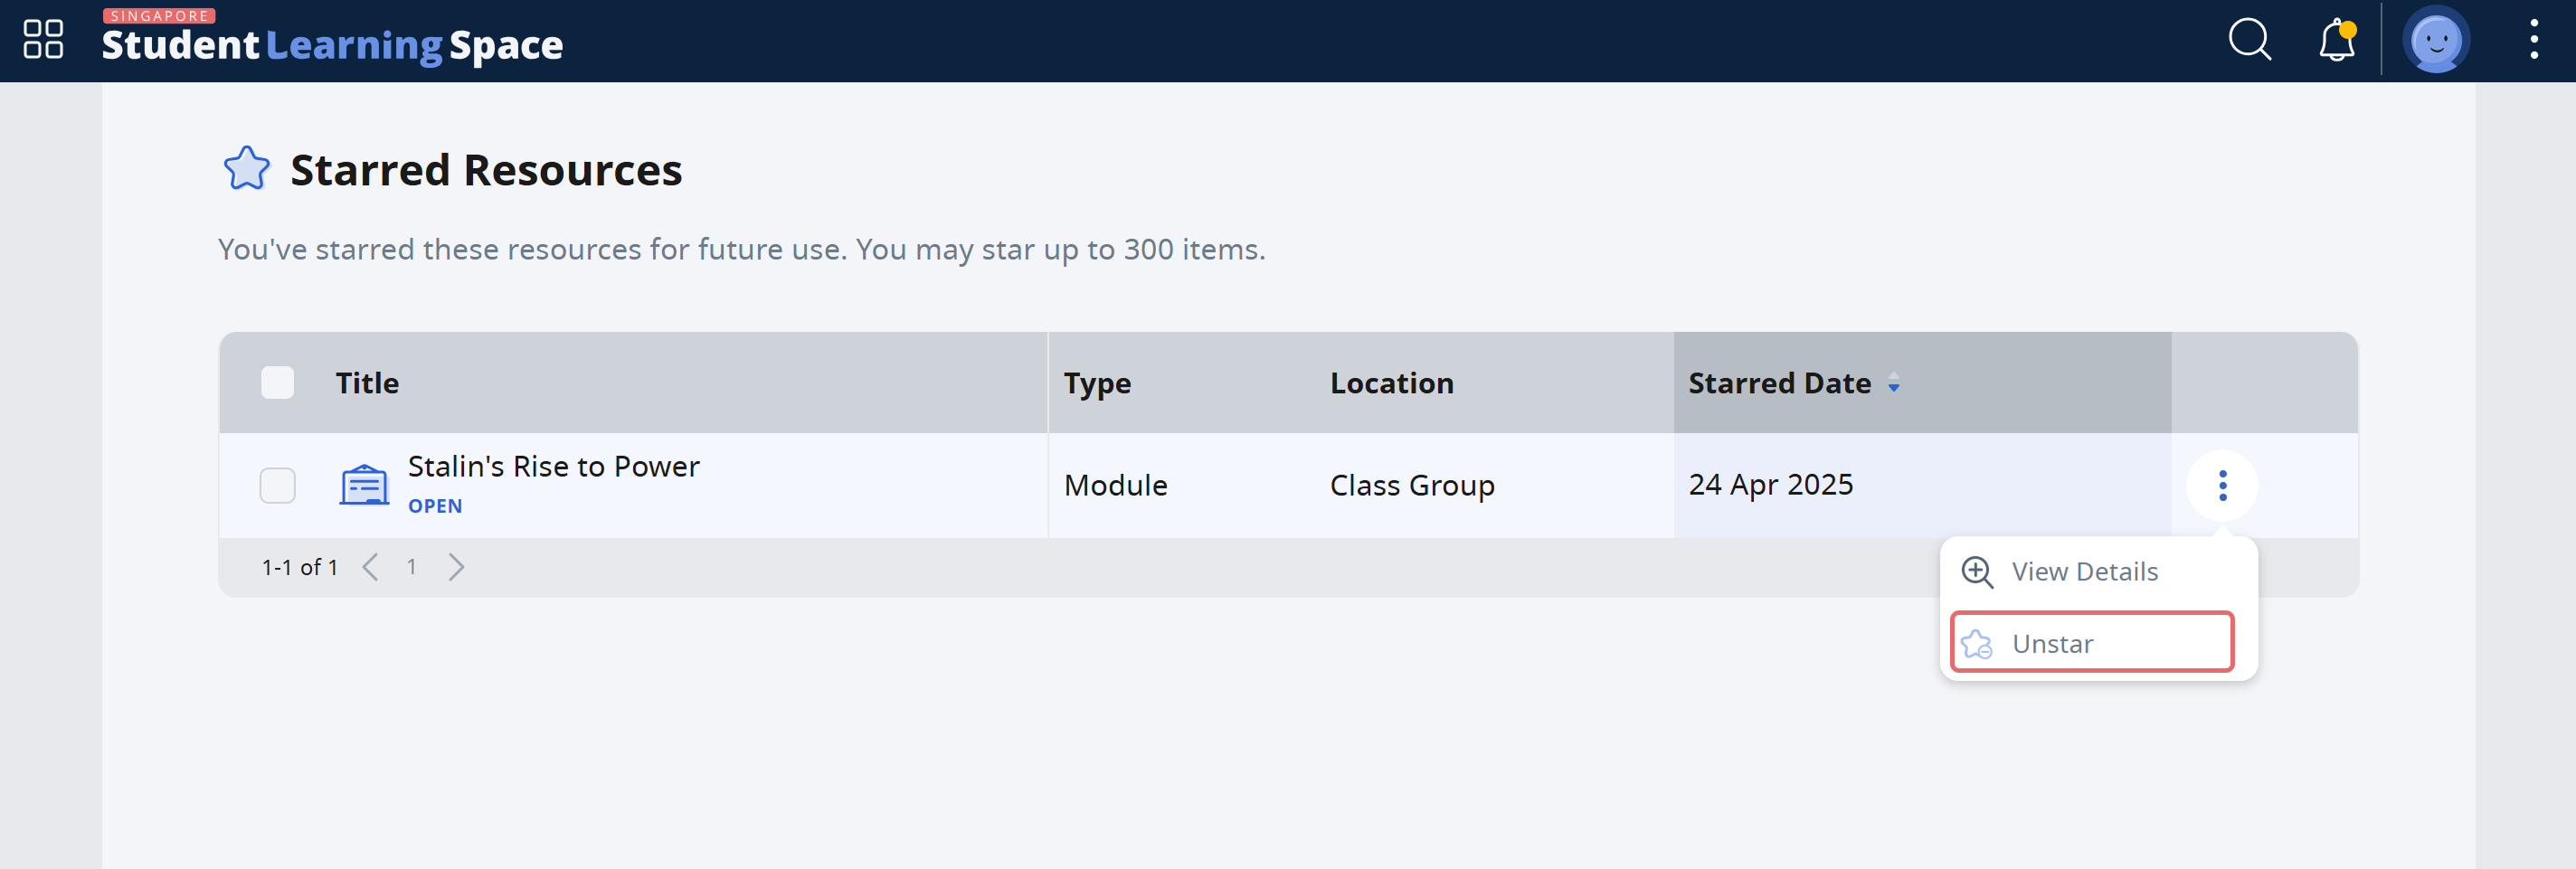Image resolution: width=2576 pixels, height=869 pixels.
Task: Open the apps grid icon in navbar
Action: (x=42, y=41)
